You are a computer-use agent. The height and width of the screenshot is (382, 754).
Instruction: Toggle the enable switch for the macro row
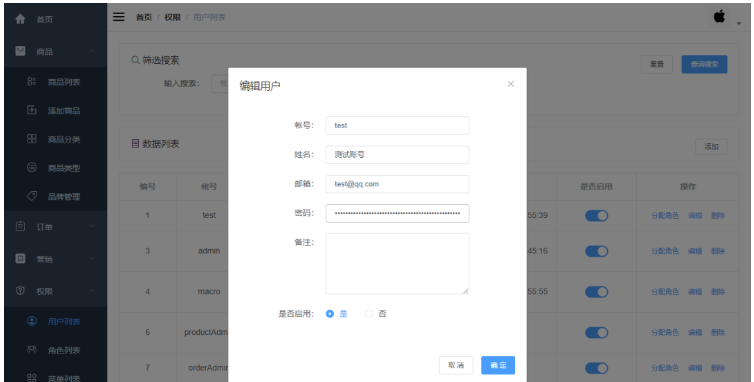tap(596, 292)
